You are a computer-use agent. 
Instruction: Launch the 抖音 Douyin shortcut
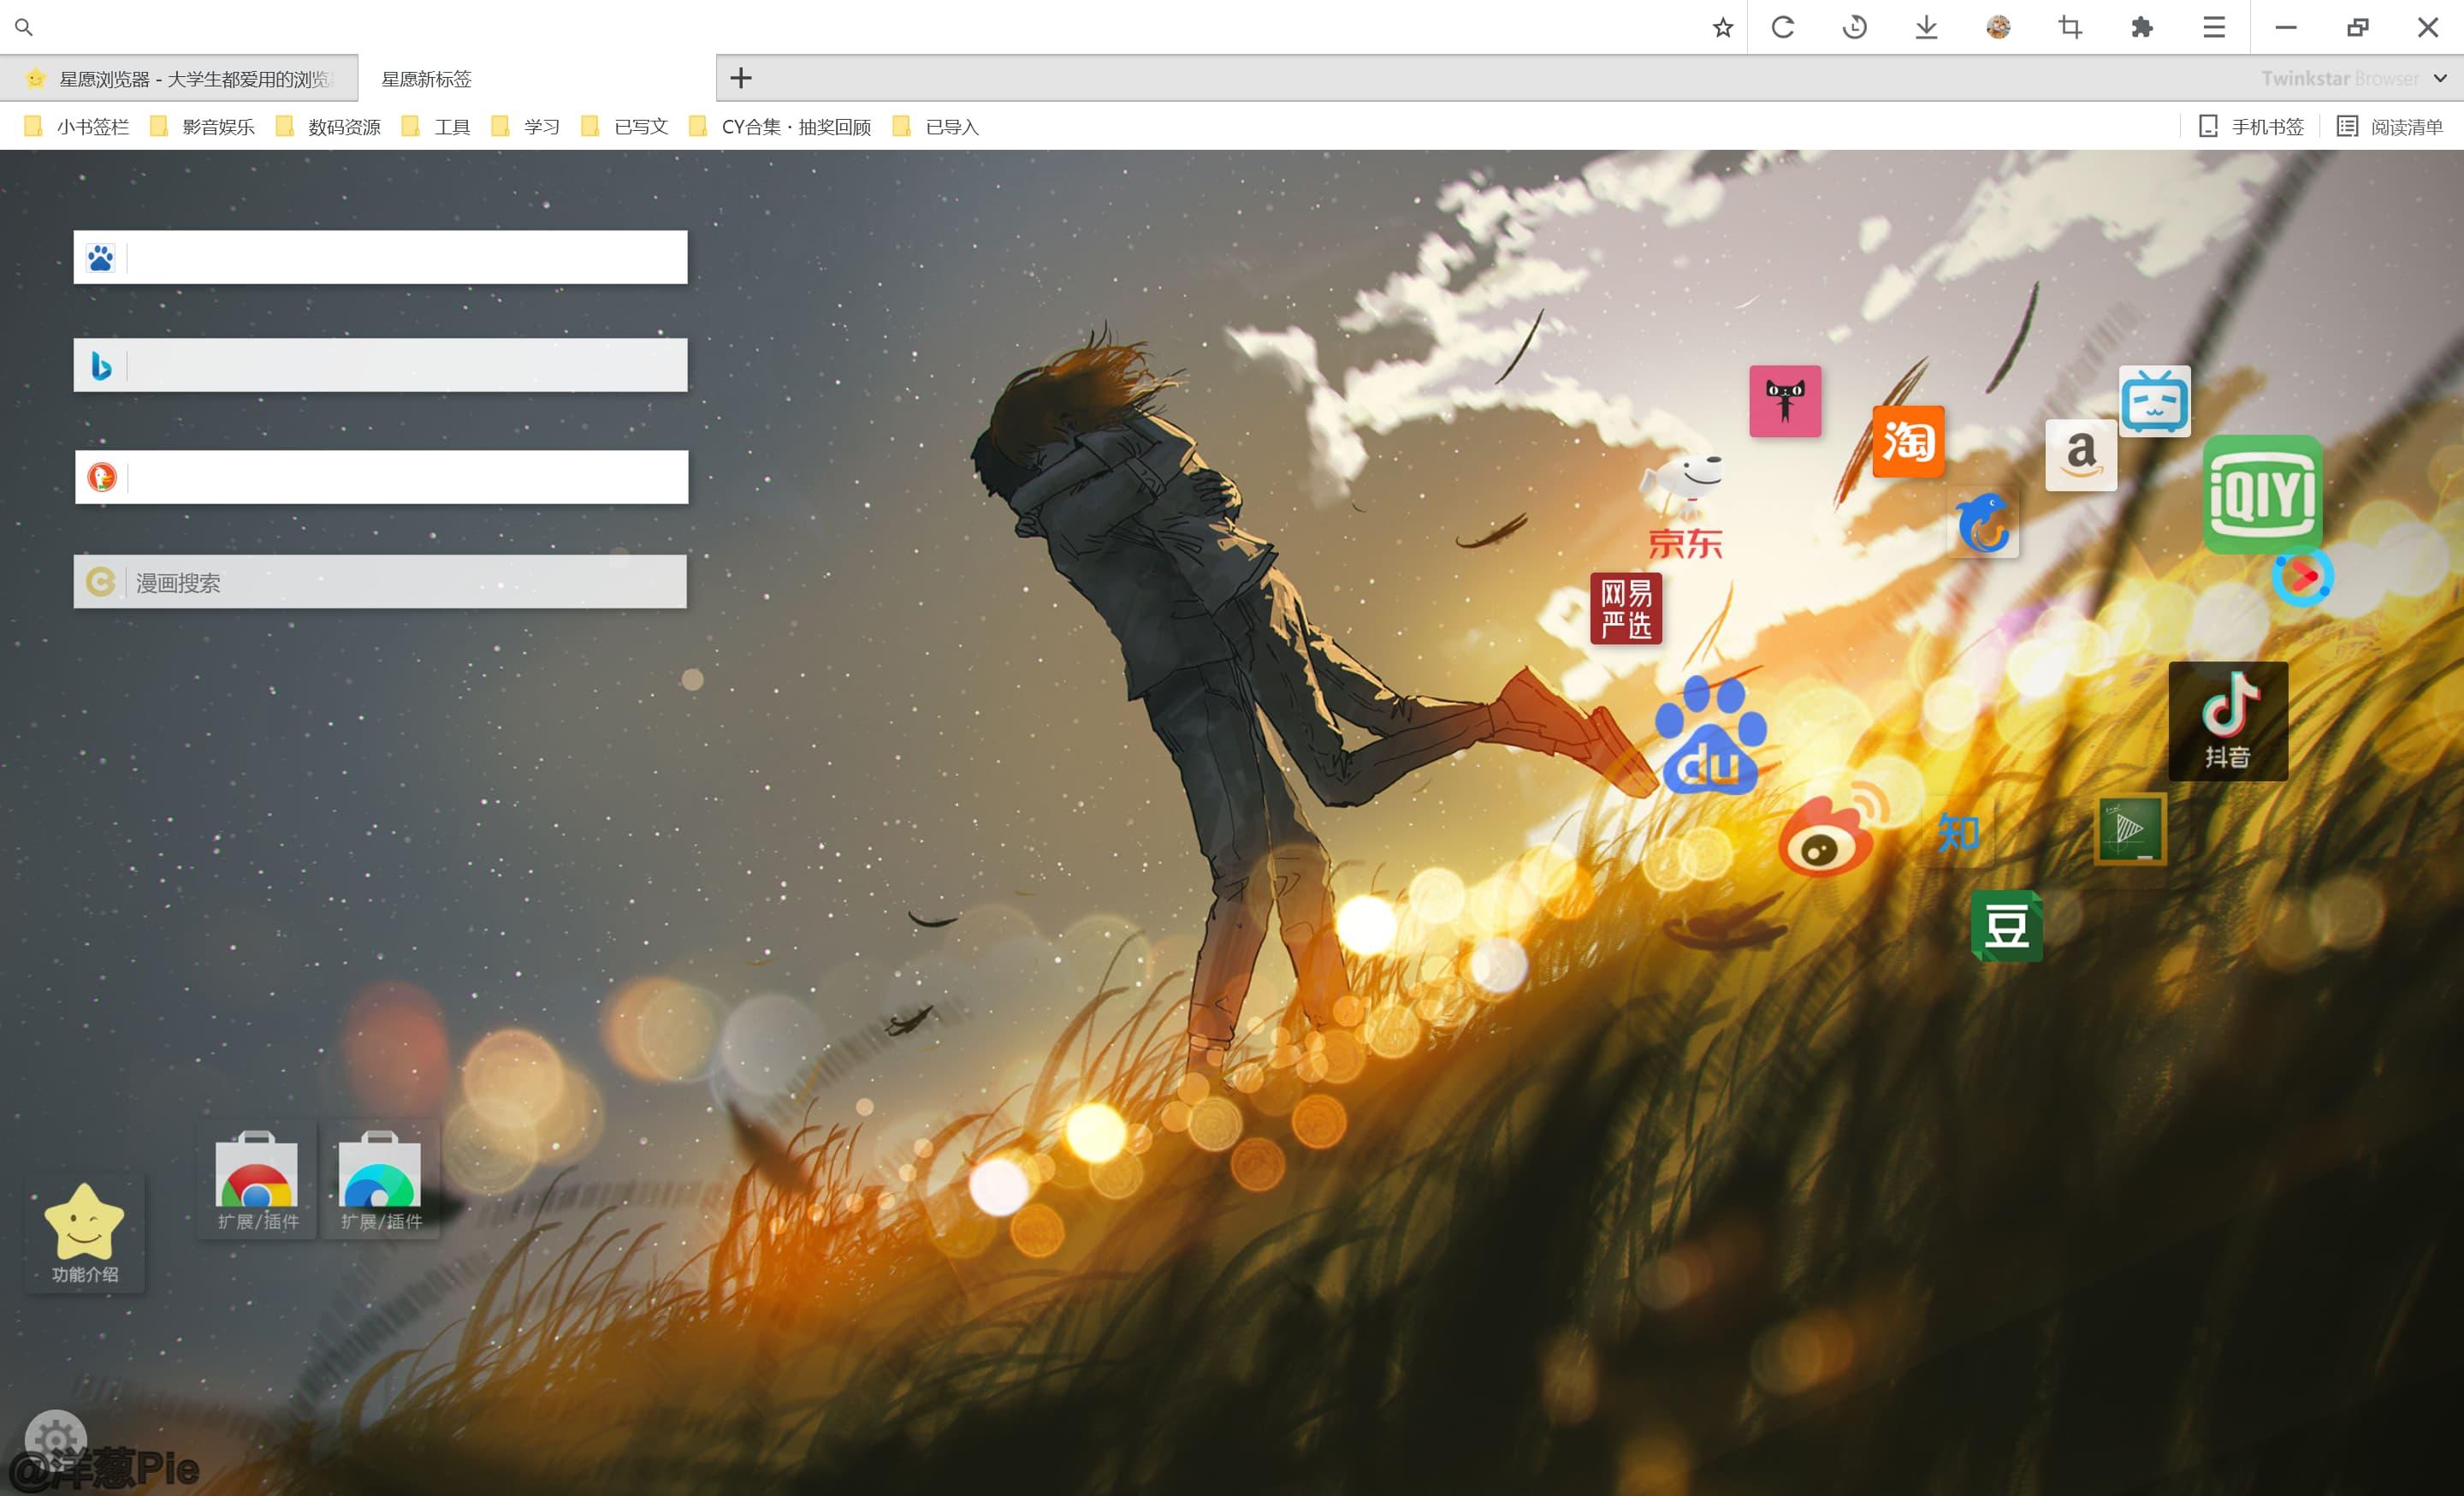point(2228,720)
